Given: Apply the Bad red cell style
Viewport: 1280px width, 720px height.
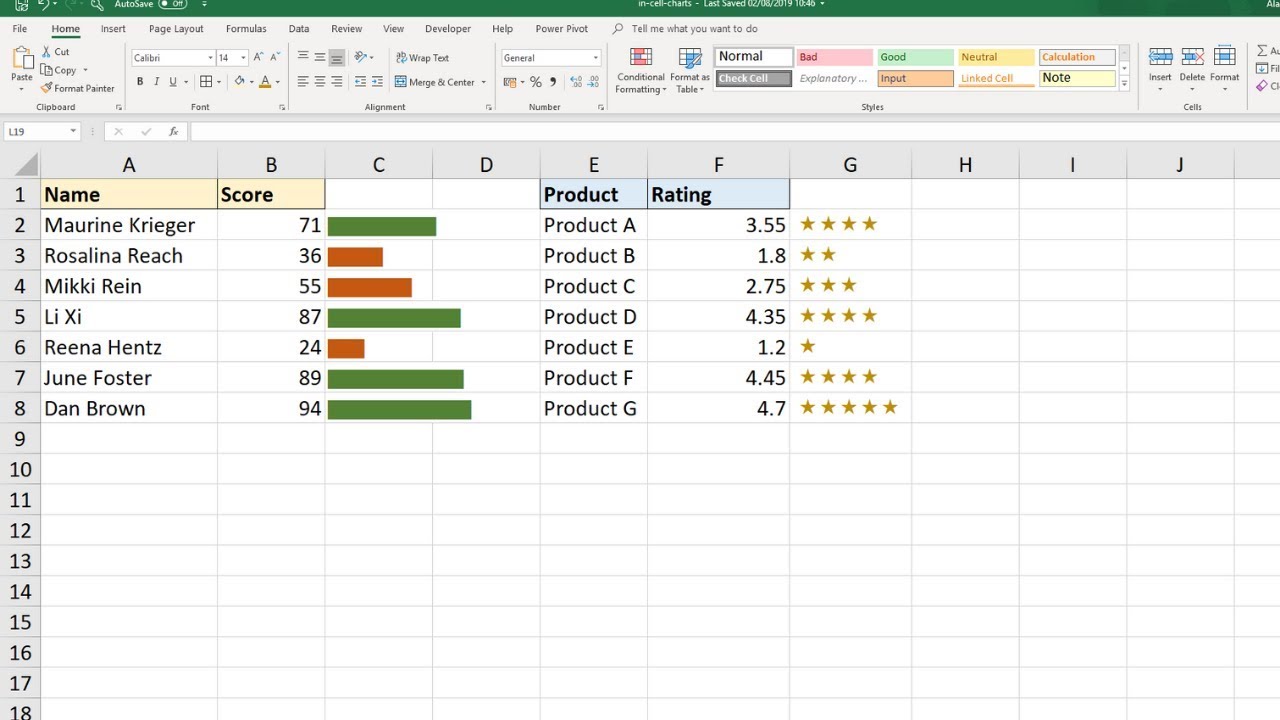Looking at the screenshot, I should pyautogui.click(x=834, y=57).
